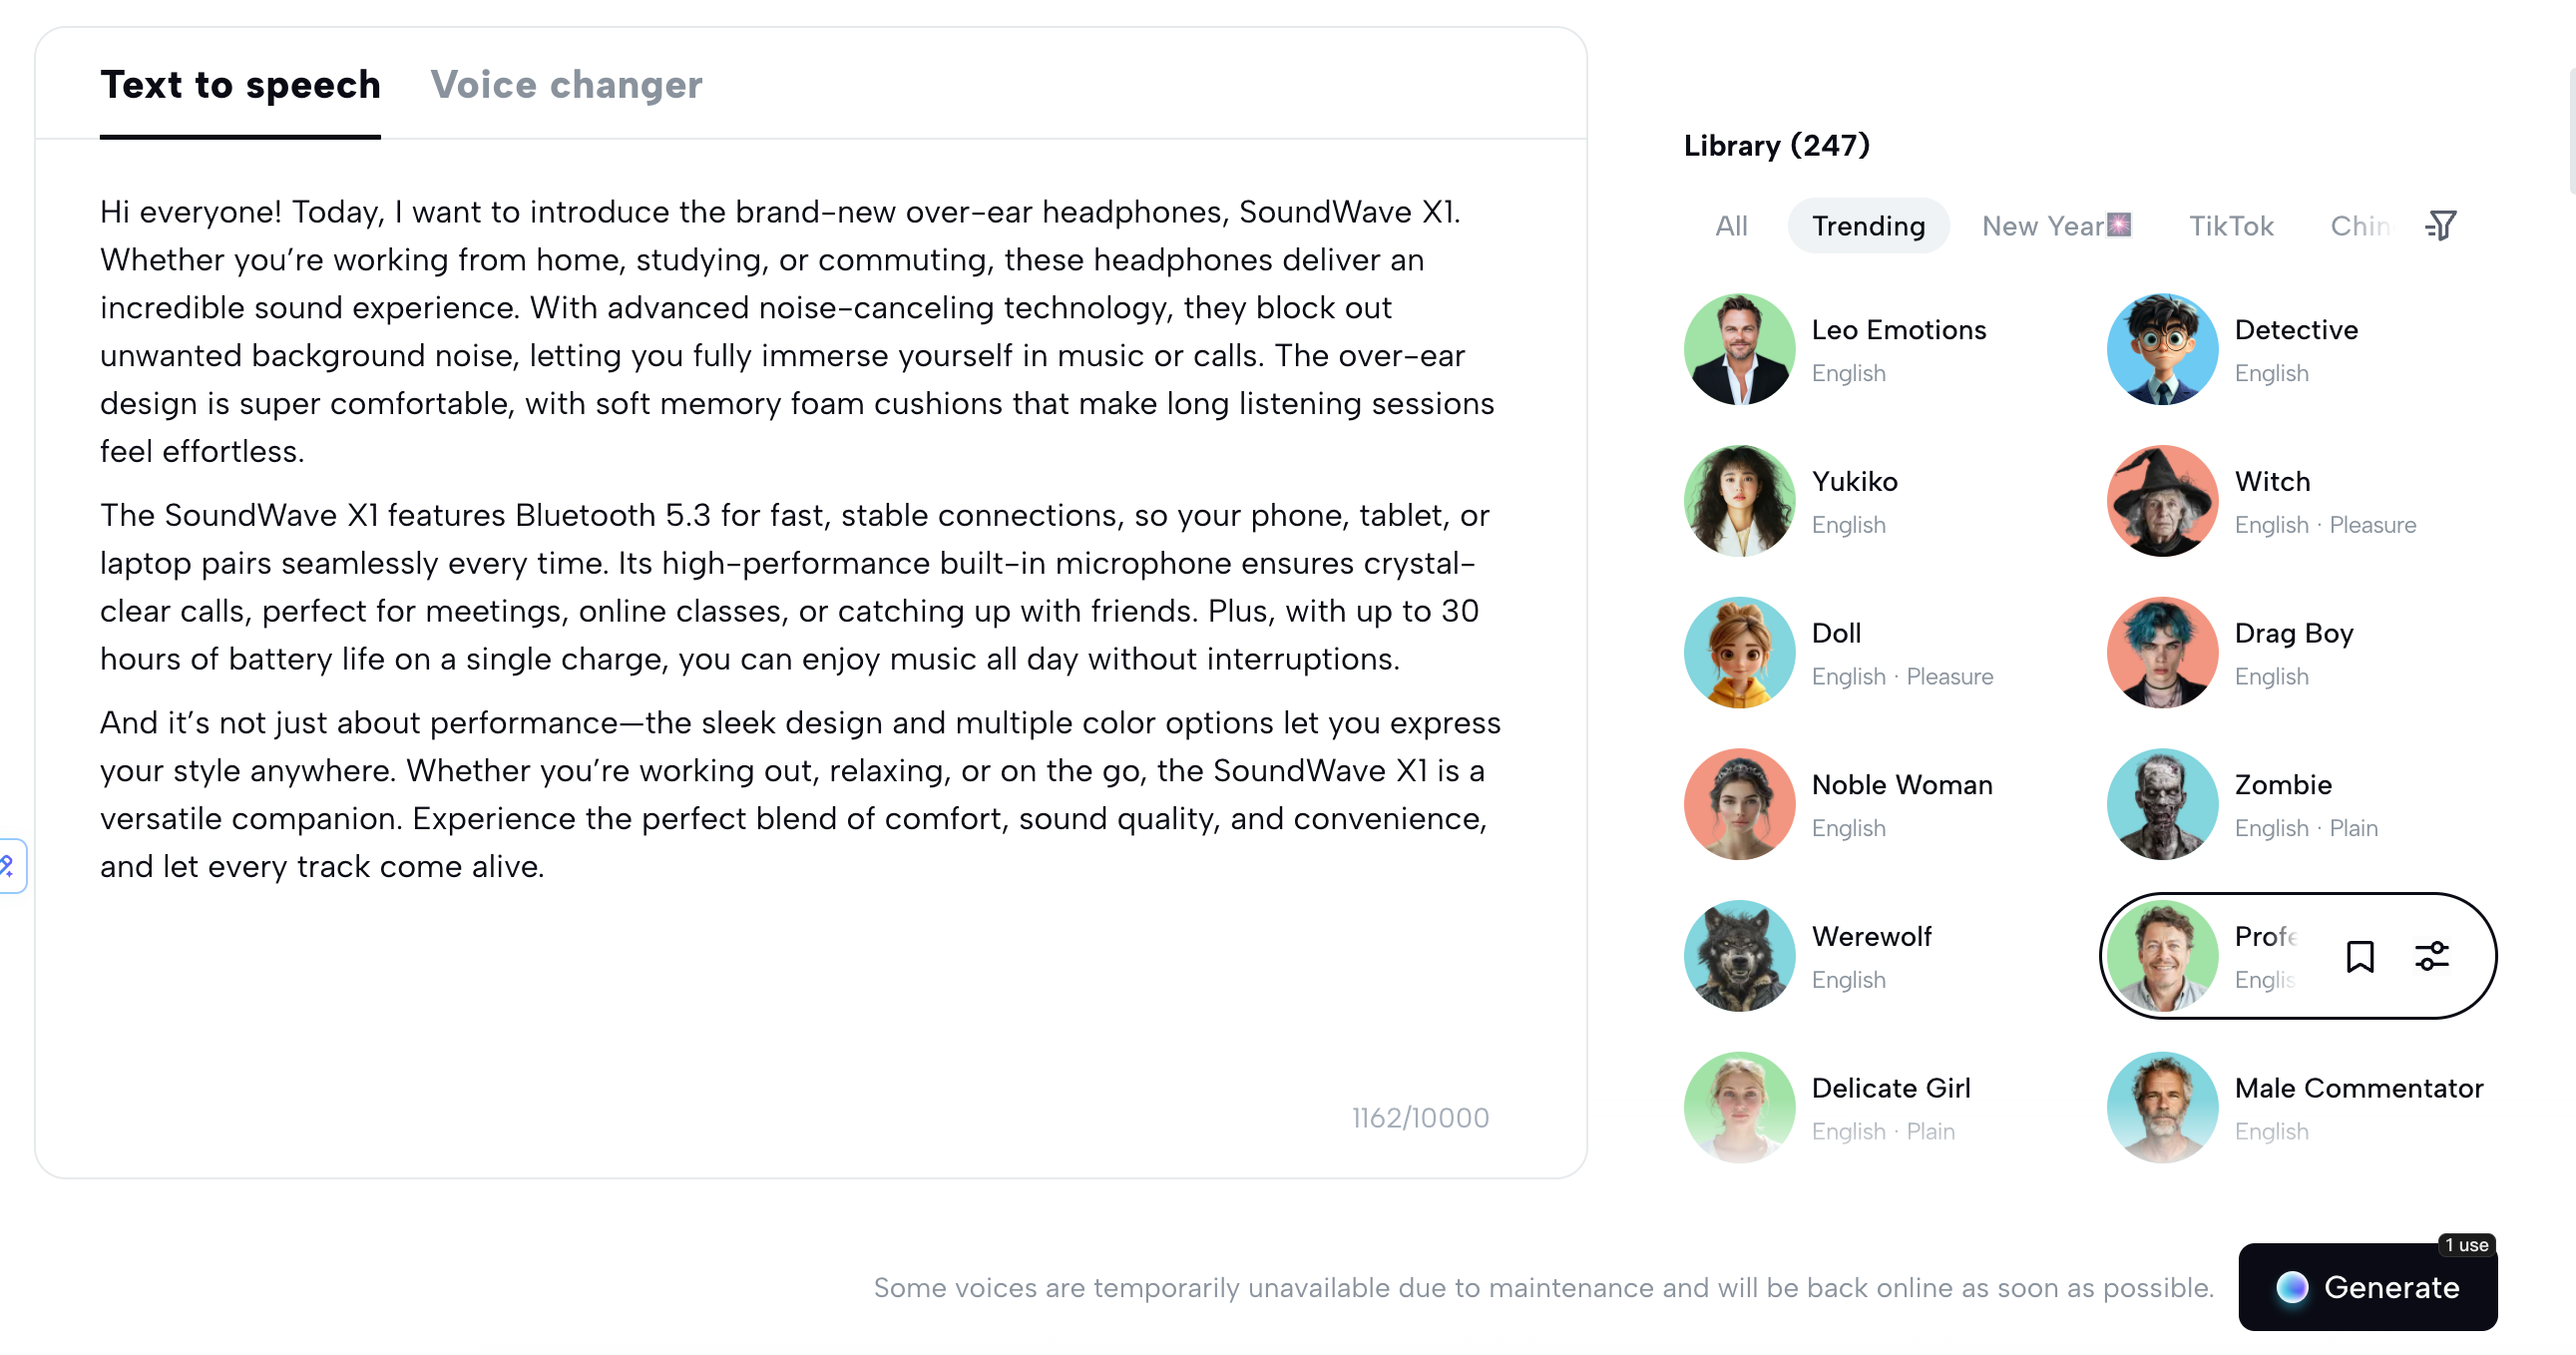Viewport: 2576px width, 1355px height.
Task: Click the AI rewrite pen icon
Action: pos(8,865)
